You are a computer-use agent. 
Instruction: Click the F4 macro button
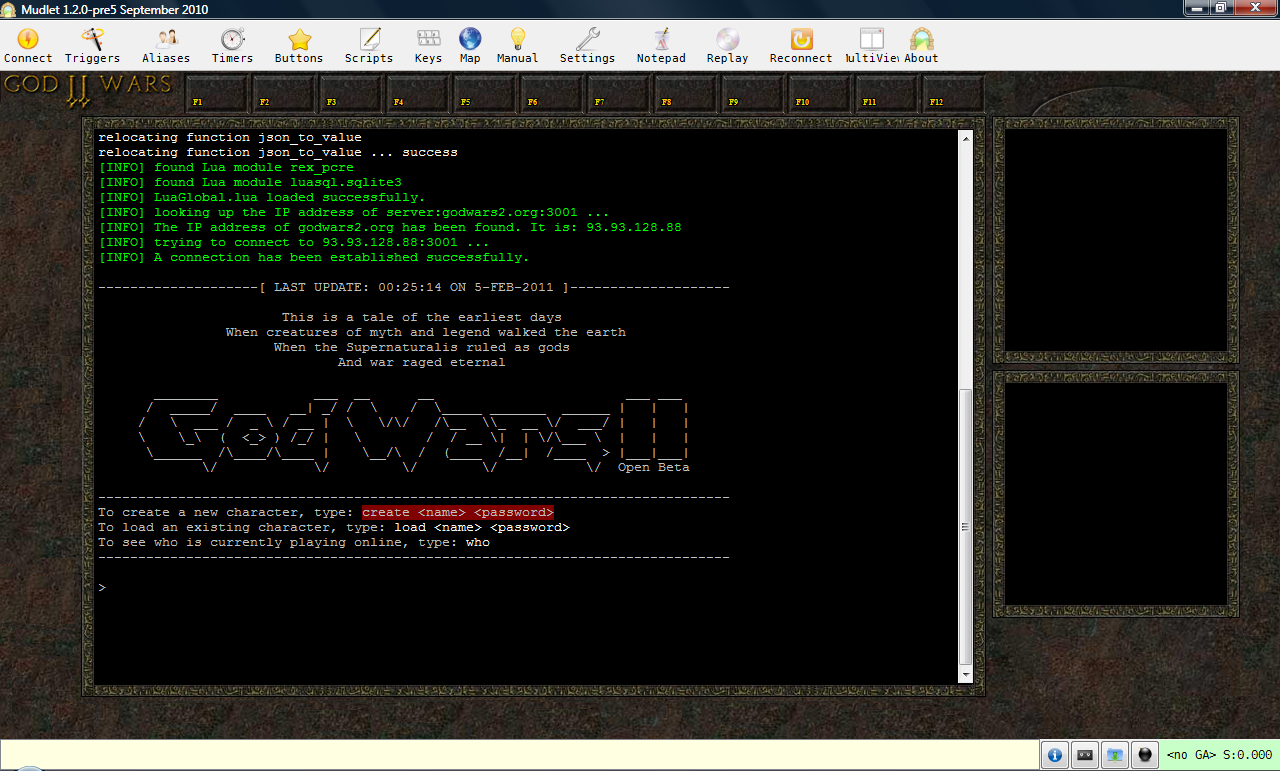click(417, 95)
